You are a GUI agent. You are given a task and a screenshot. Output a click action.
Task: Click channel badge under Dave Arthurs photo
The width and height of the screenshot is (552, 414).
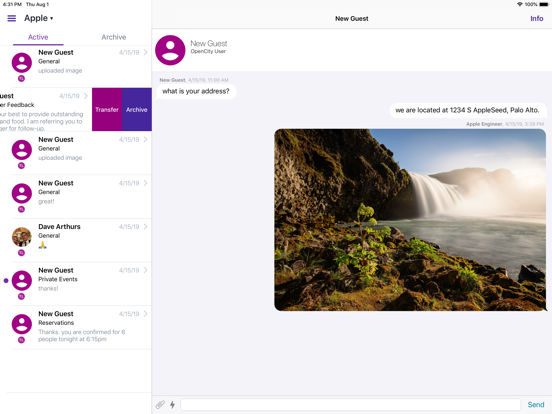[21, 253]
